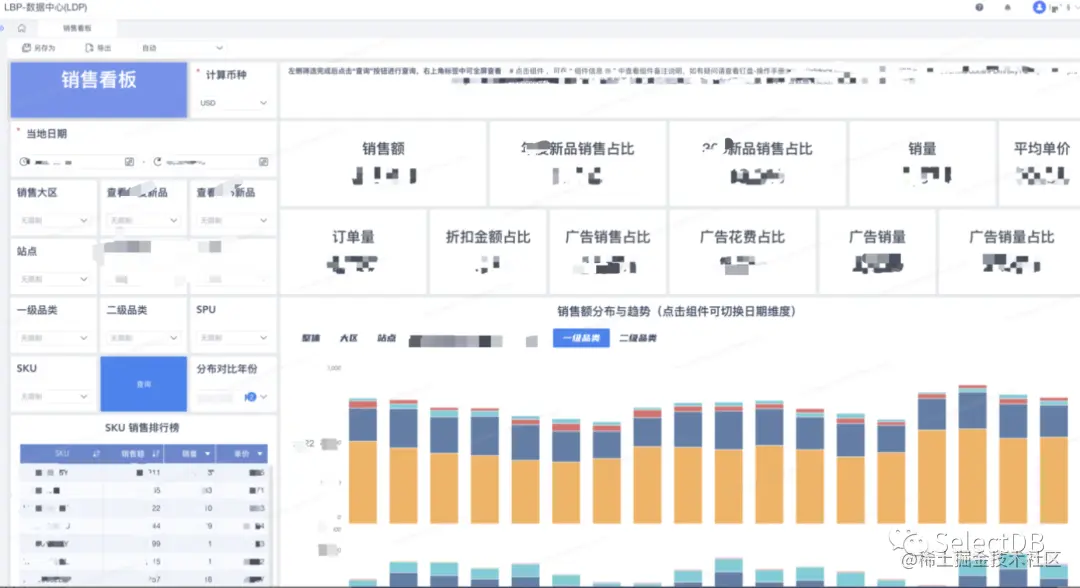Expand the 站点 dropdown
Viewport: 1080px width, 588px height.
tap(54, 279)
